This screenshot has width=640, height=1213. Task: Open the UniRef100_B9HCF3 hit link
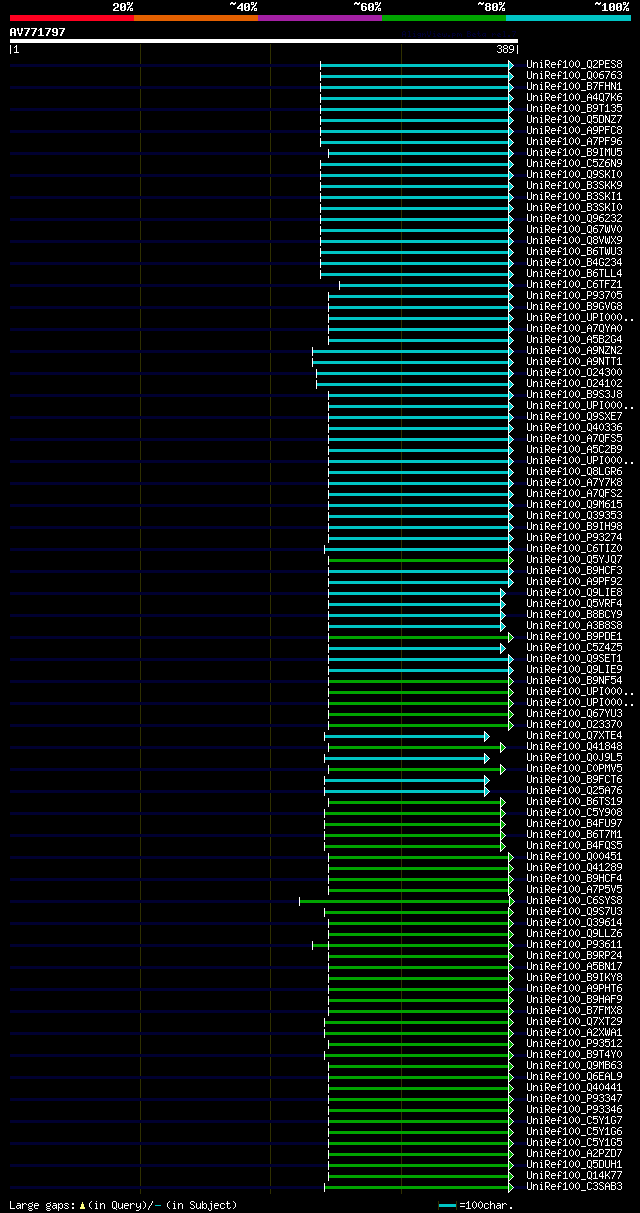pyautogui.click(x=574, y=571)
